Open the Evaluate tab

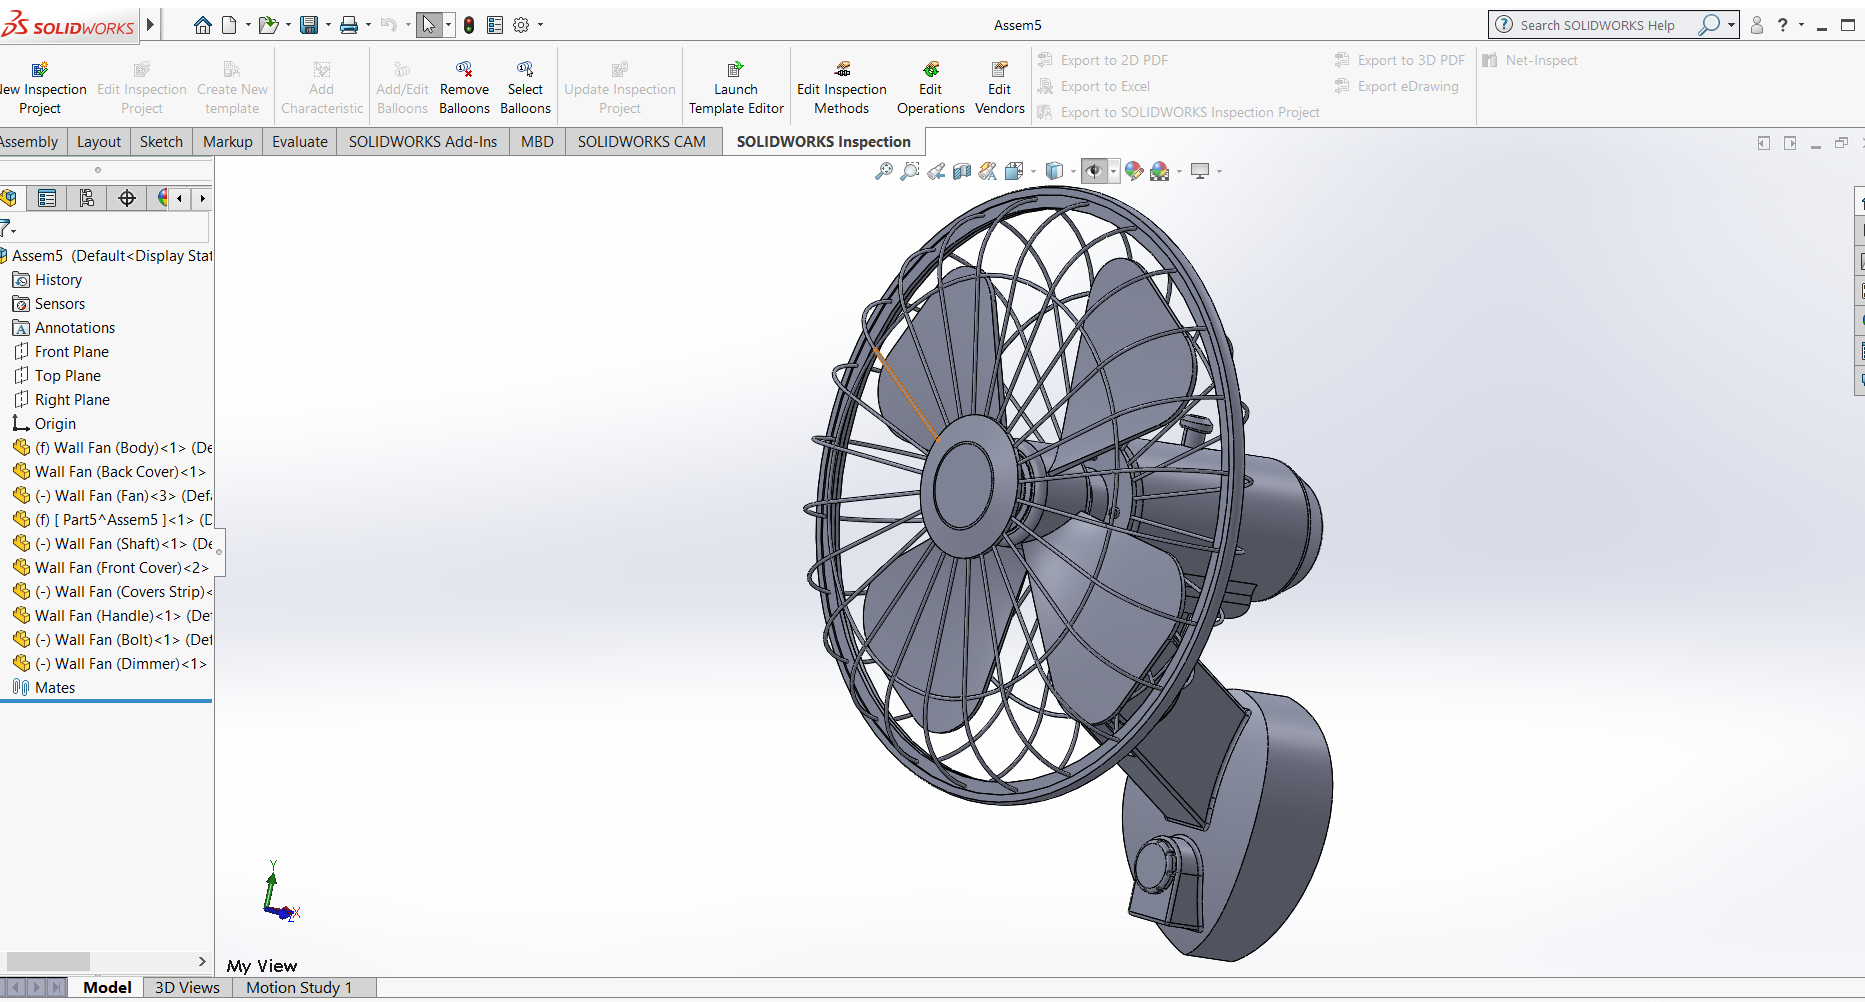(300, 142)
